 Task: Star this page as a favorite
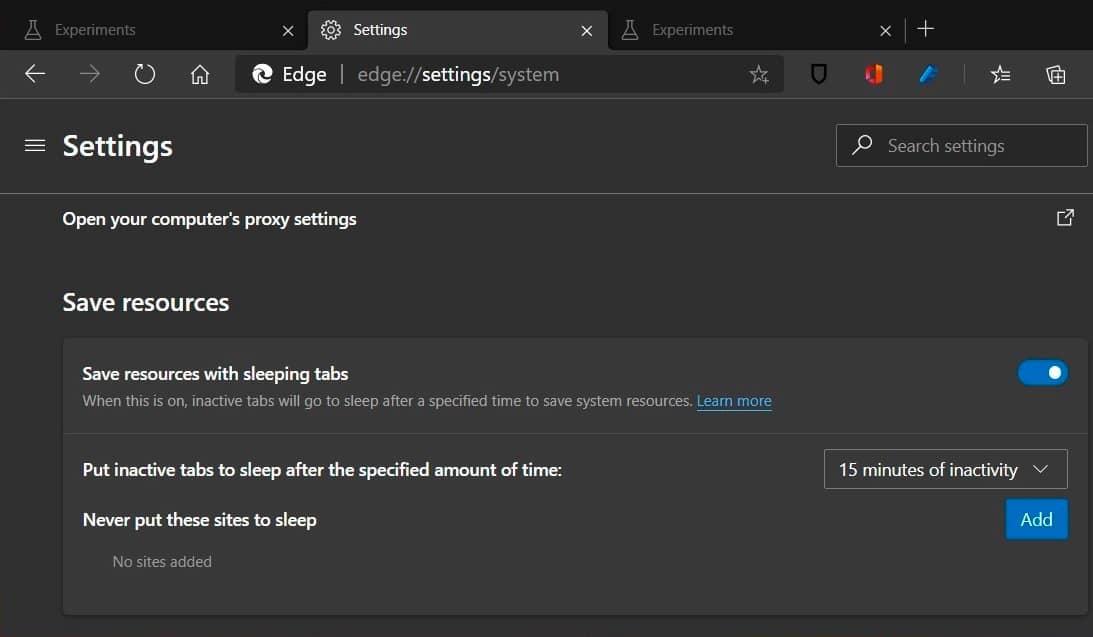(759, 74)
